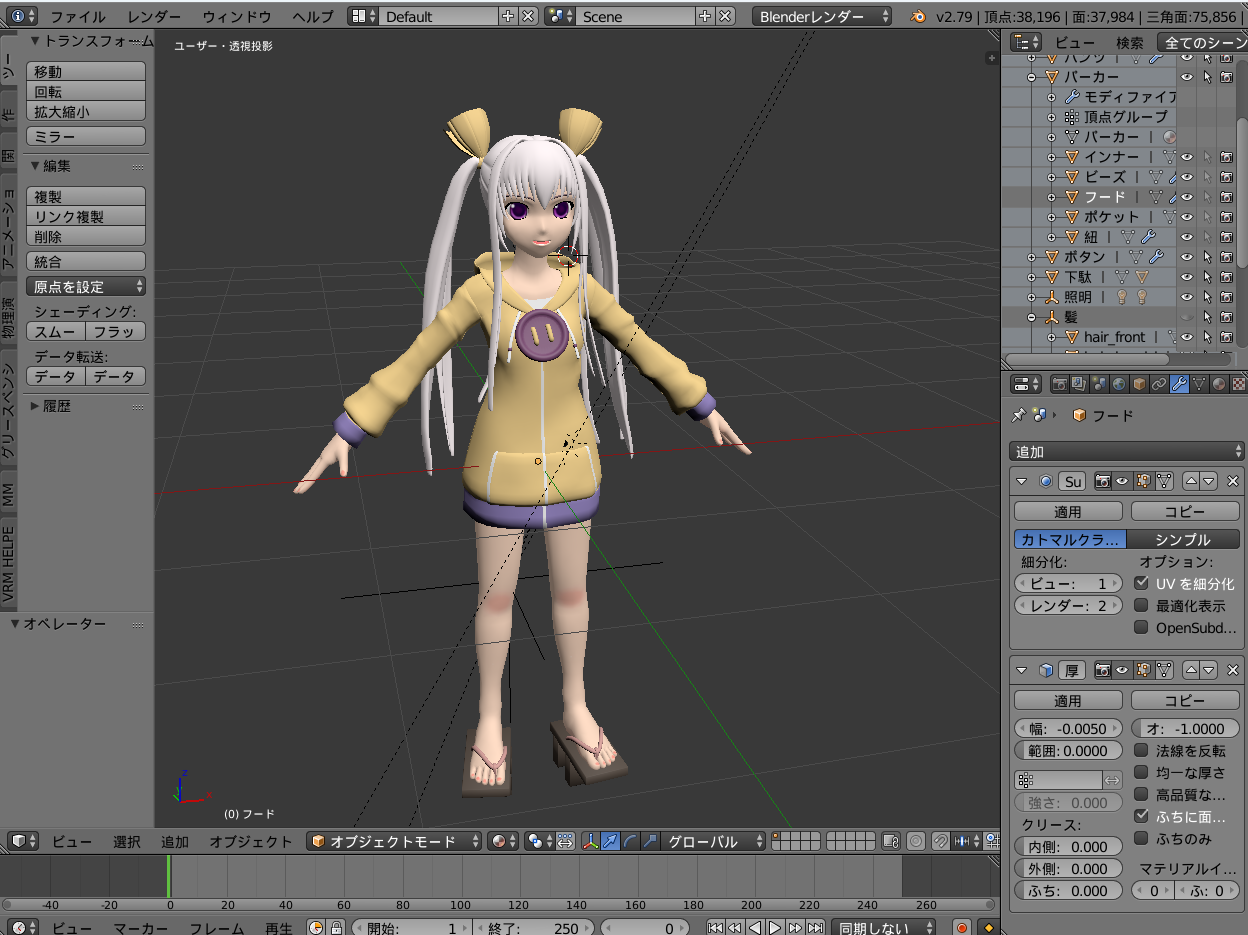Click the 幅 thickness value slider field
Image resolution: width=1248 pixels, height=935 pixels.
point(1068,729)
